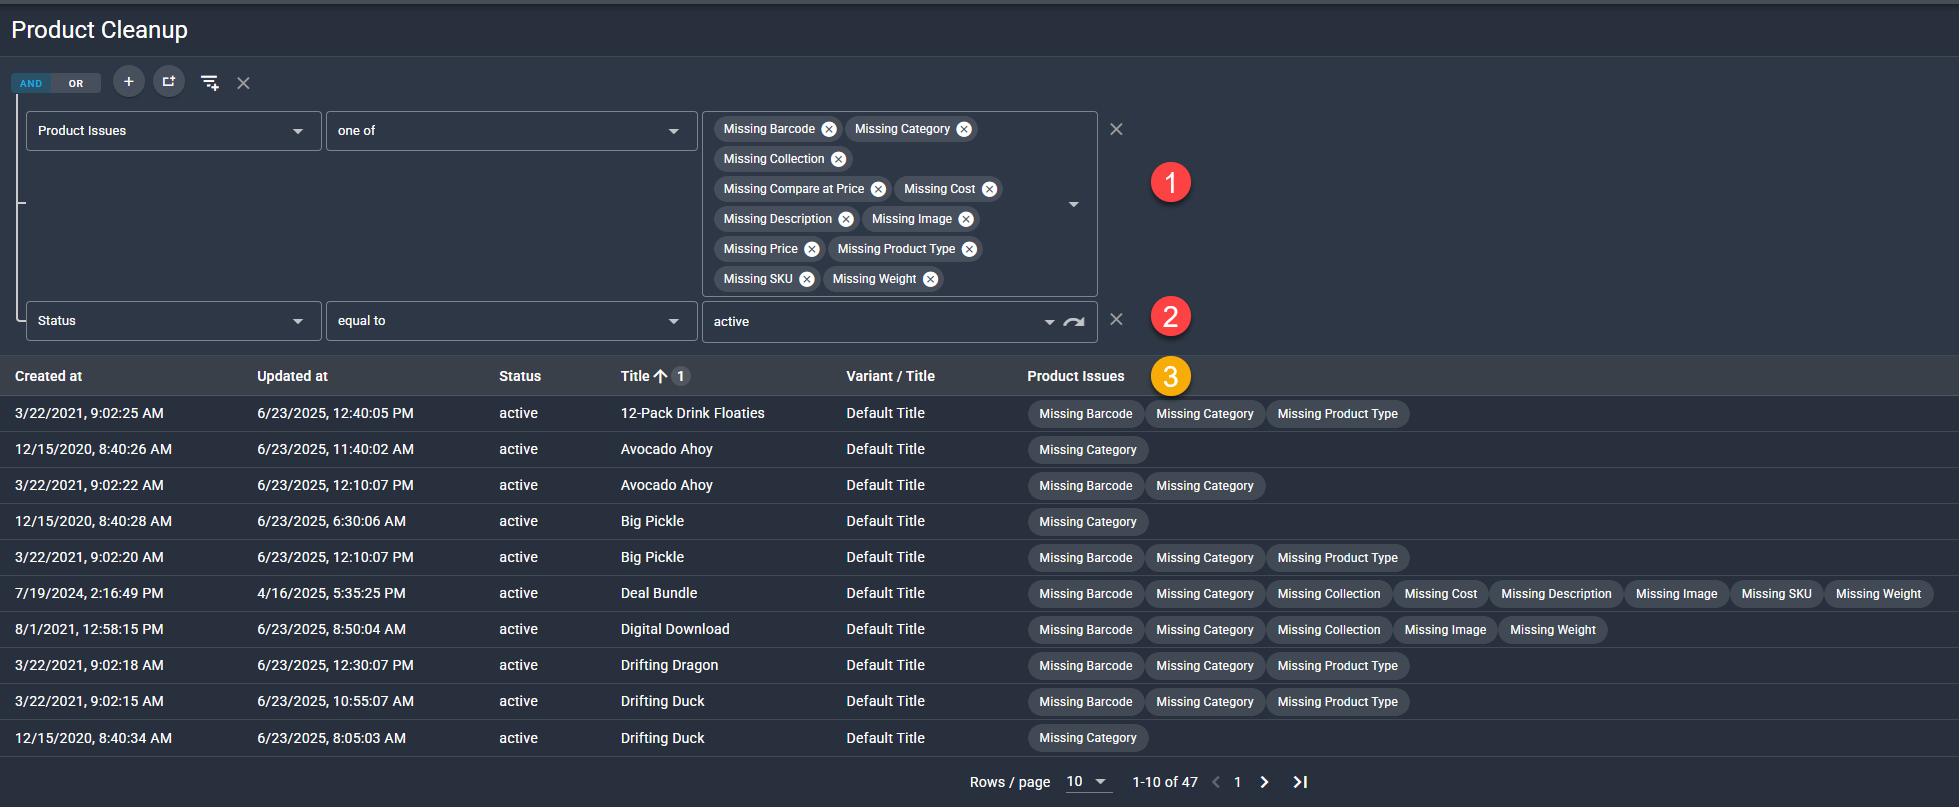The height and width of the screenshot is (807, 1959).
Task: Click the redo arrow in the active field
Action: (x=1074, y=322)
